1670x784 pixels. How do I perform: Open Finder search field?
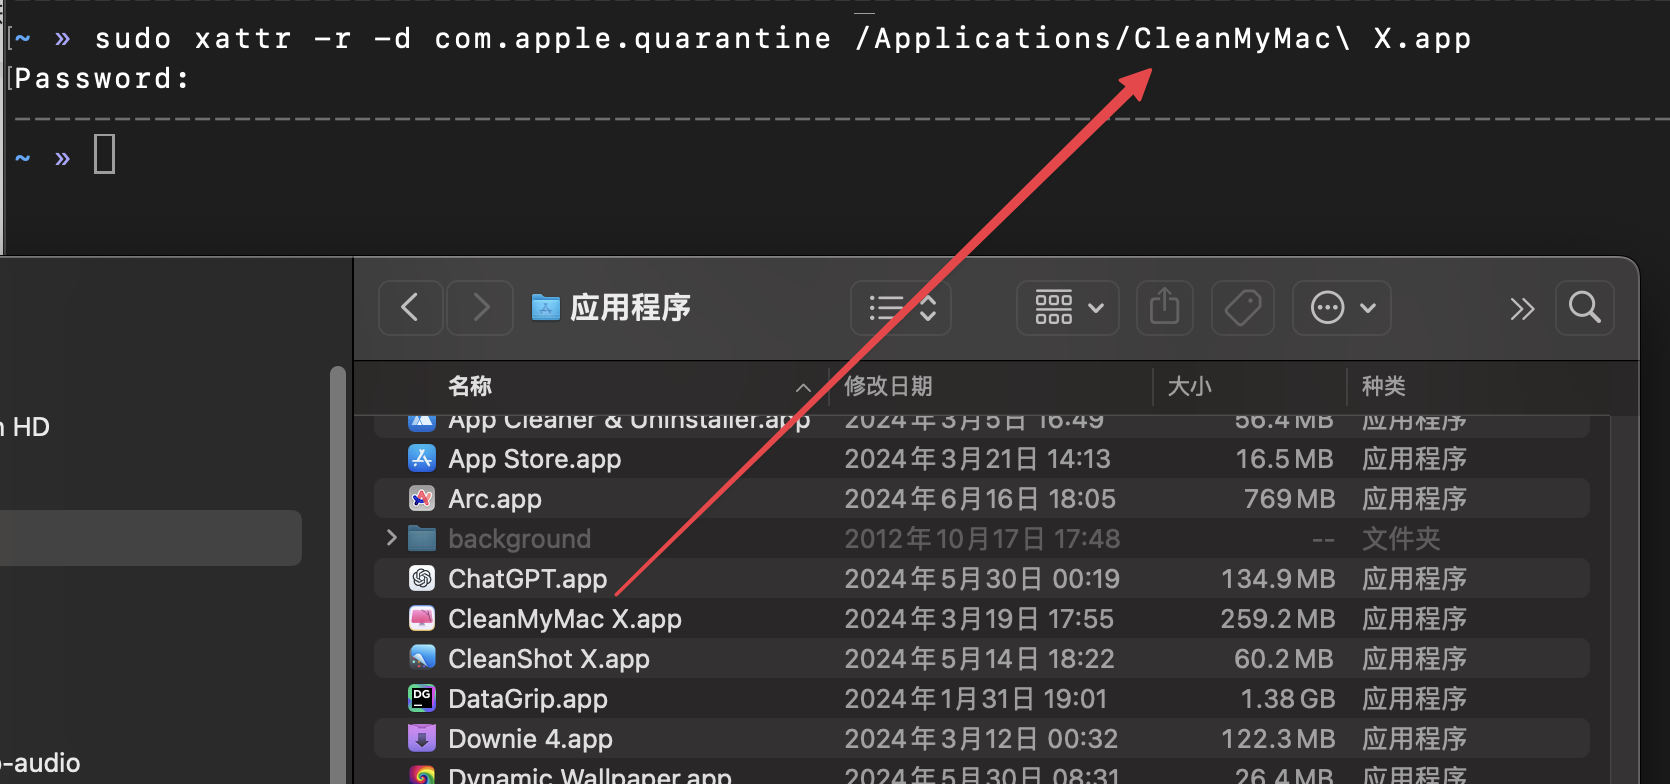[x=1585, y=307]
